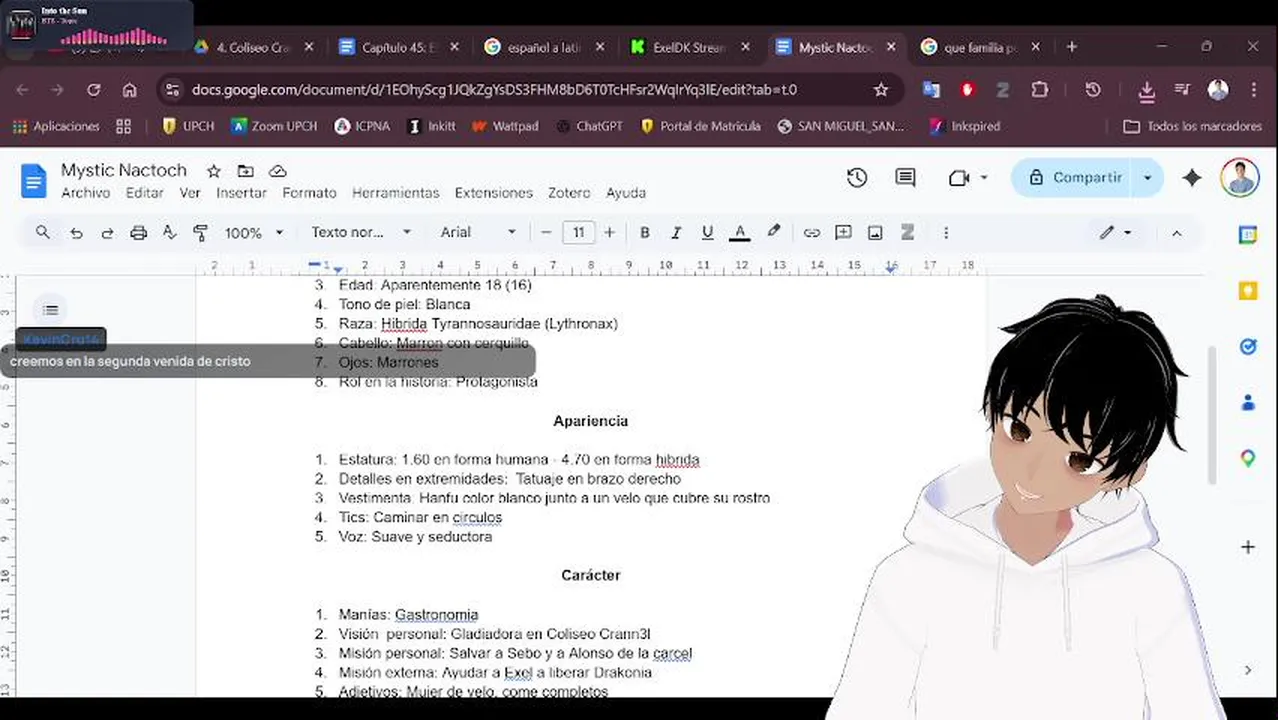Insert a link from toolbar
This screenshot has width=1278, height=720.
tap(812, 232)
